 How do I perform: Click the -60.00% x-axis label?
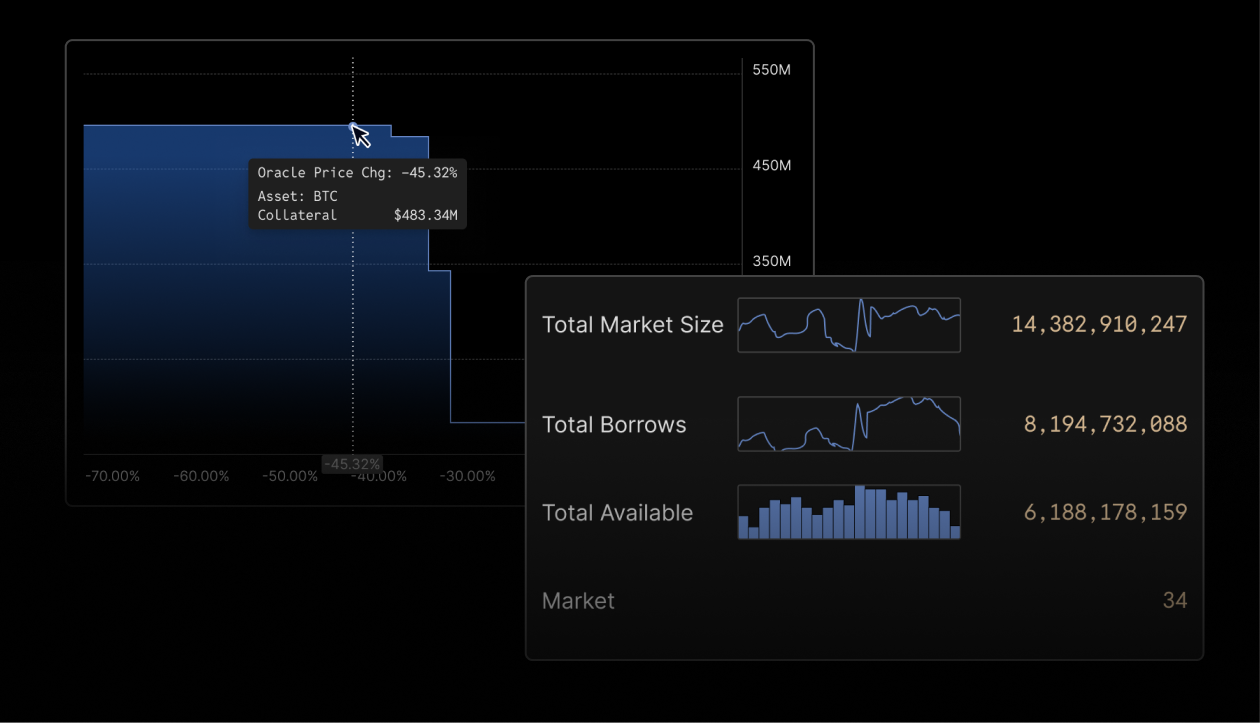(201, 476)
